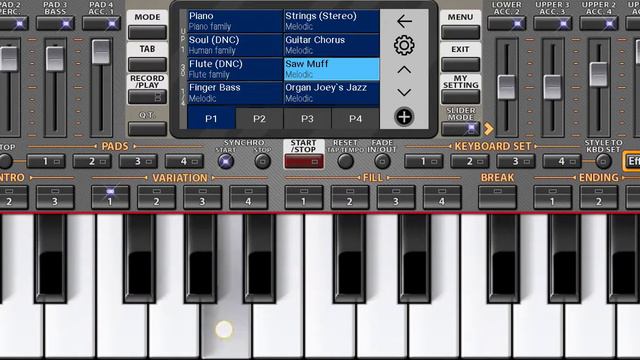Click the down chevron in display panel
This screenshot has height=360, width=640.
coord(404,93)
